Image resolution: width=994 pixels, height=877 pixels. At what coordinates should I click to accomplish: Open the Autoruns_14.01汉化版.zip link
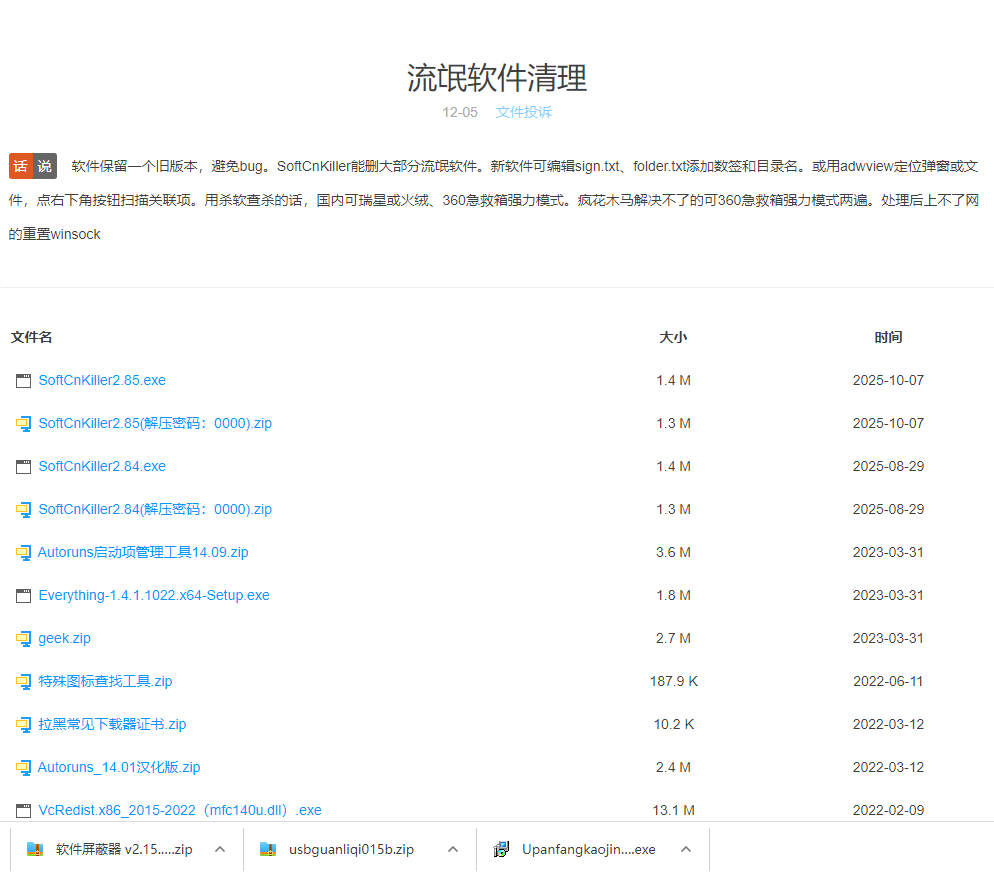(116, 767)
